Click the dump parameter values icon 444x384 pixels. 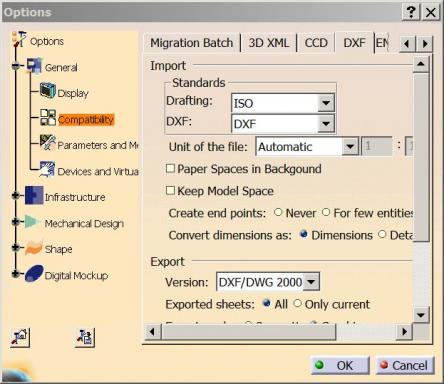(x=85, y=337)
